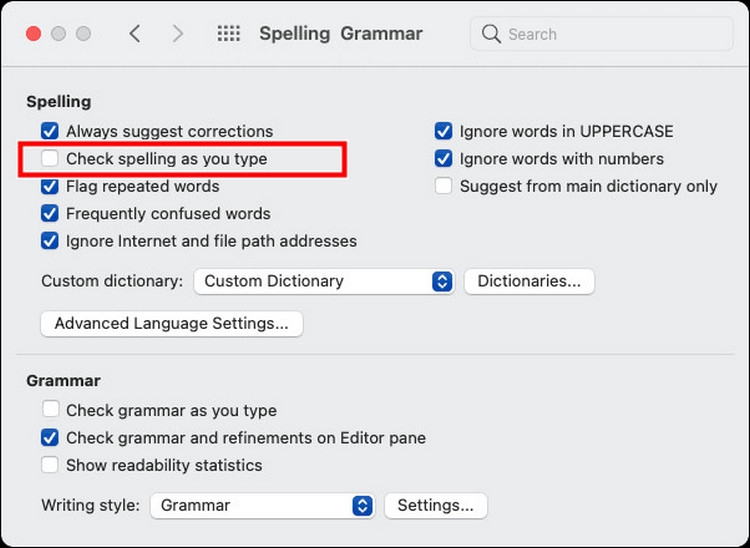The image size is (750, 548).
Task: Turn on Check grammar as you type
Action: [50, 410]
